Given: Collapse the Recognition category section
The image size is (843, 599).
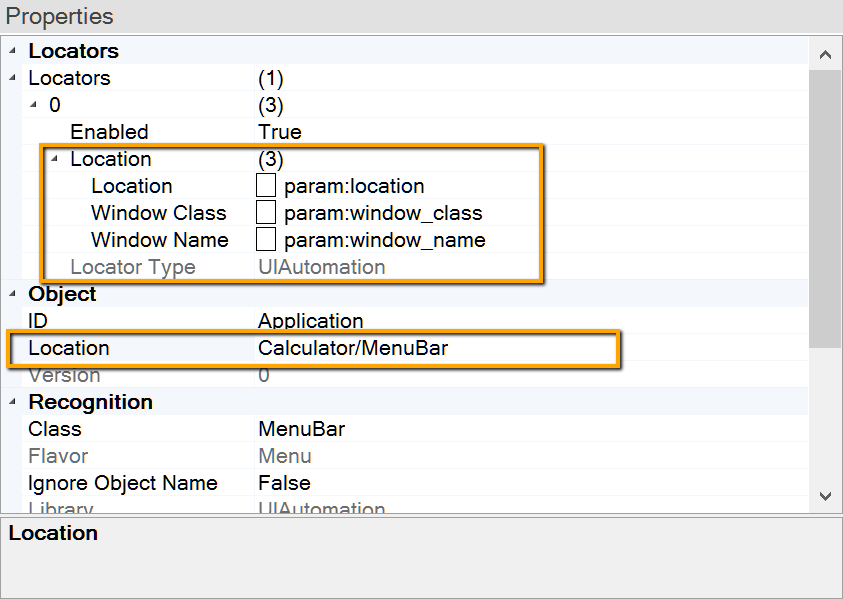Looking at the screenshot, I should pos(12,402).
